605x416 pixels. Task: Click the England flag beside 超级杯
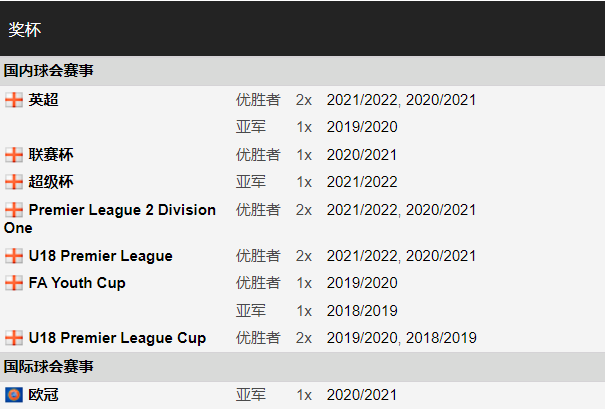point(14,182)
